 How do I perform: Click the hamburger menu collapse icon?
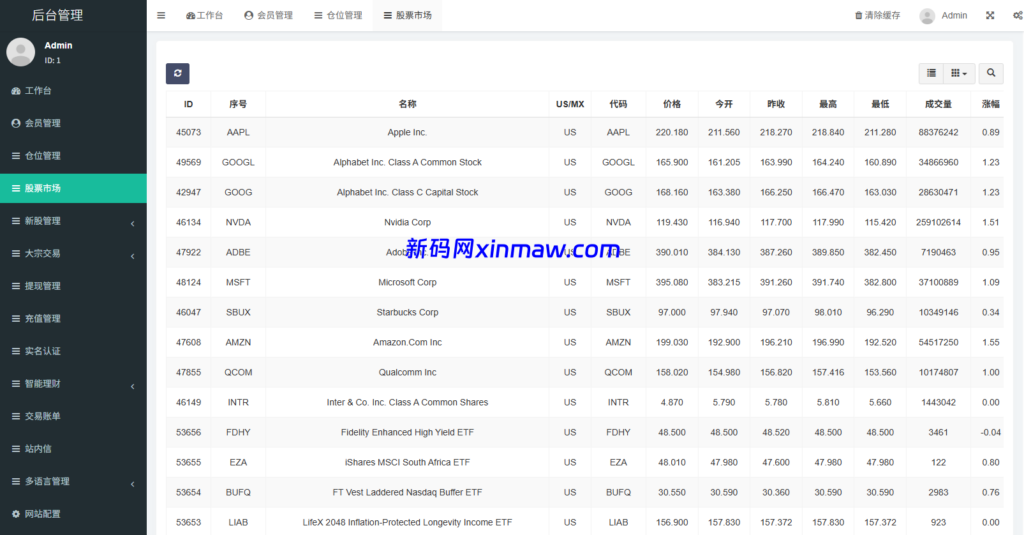(x=161, y=15)
